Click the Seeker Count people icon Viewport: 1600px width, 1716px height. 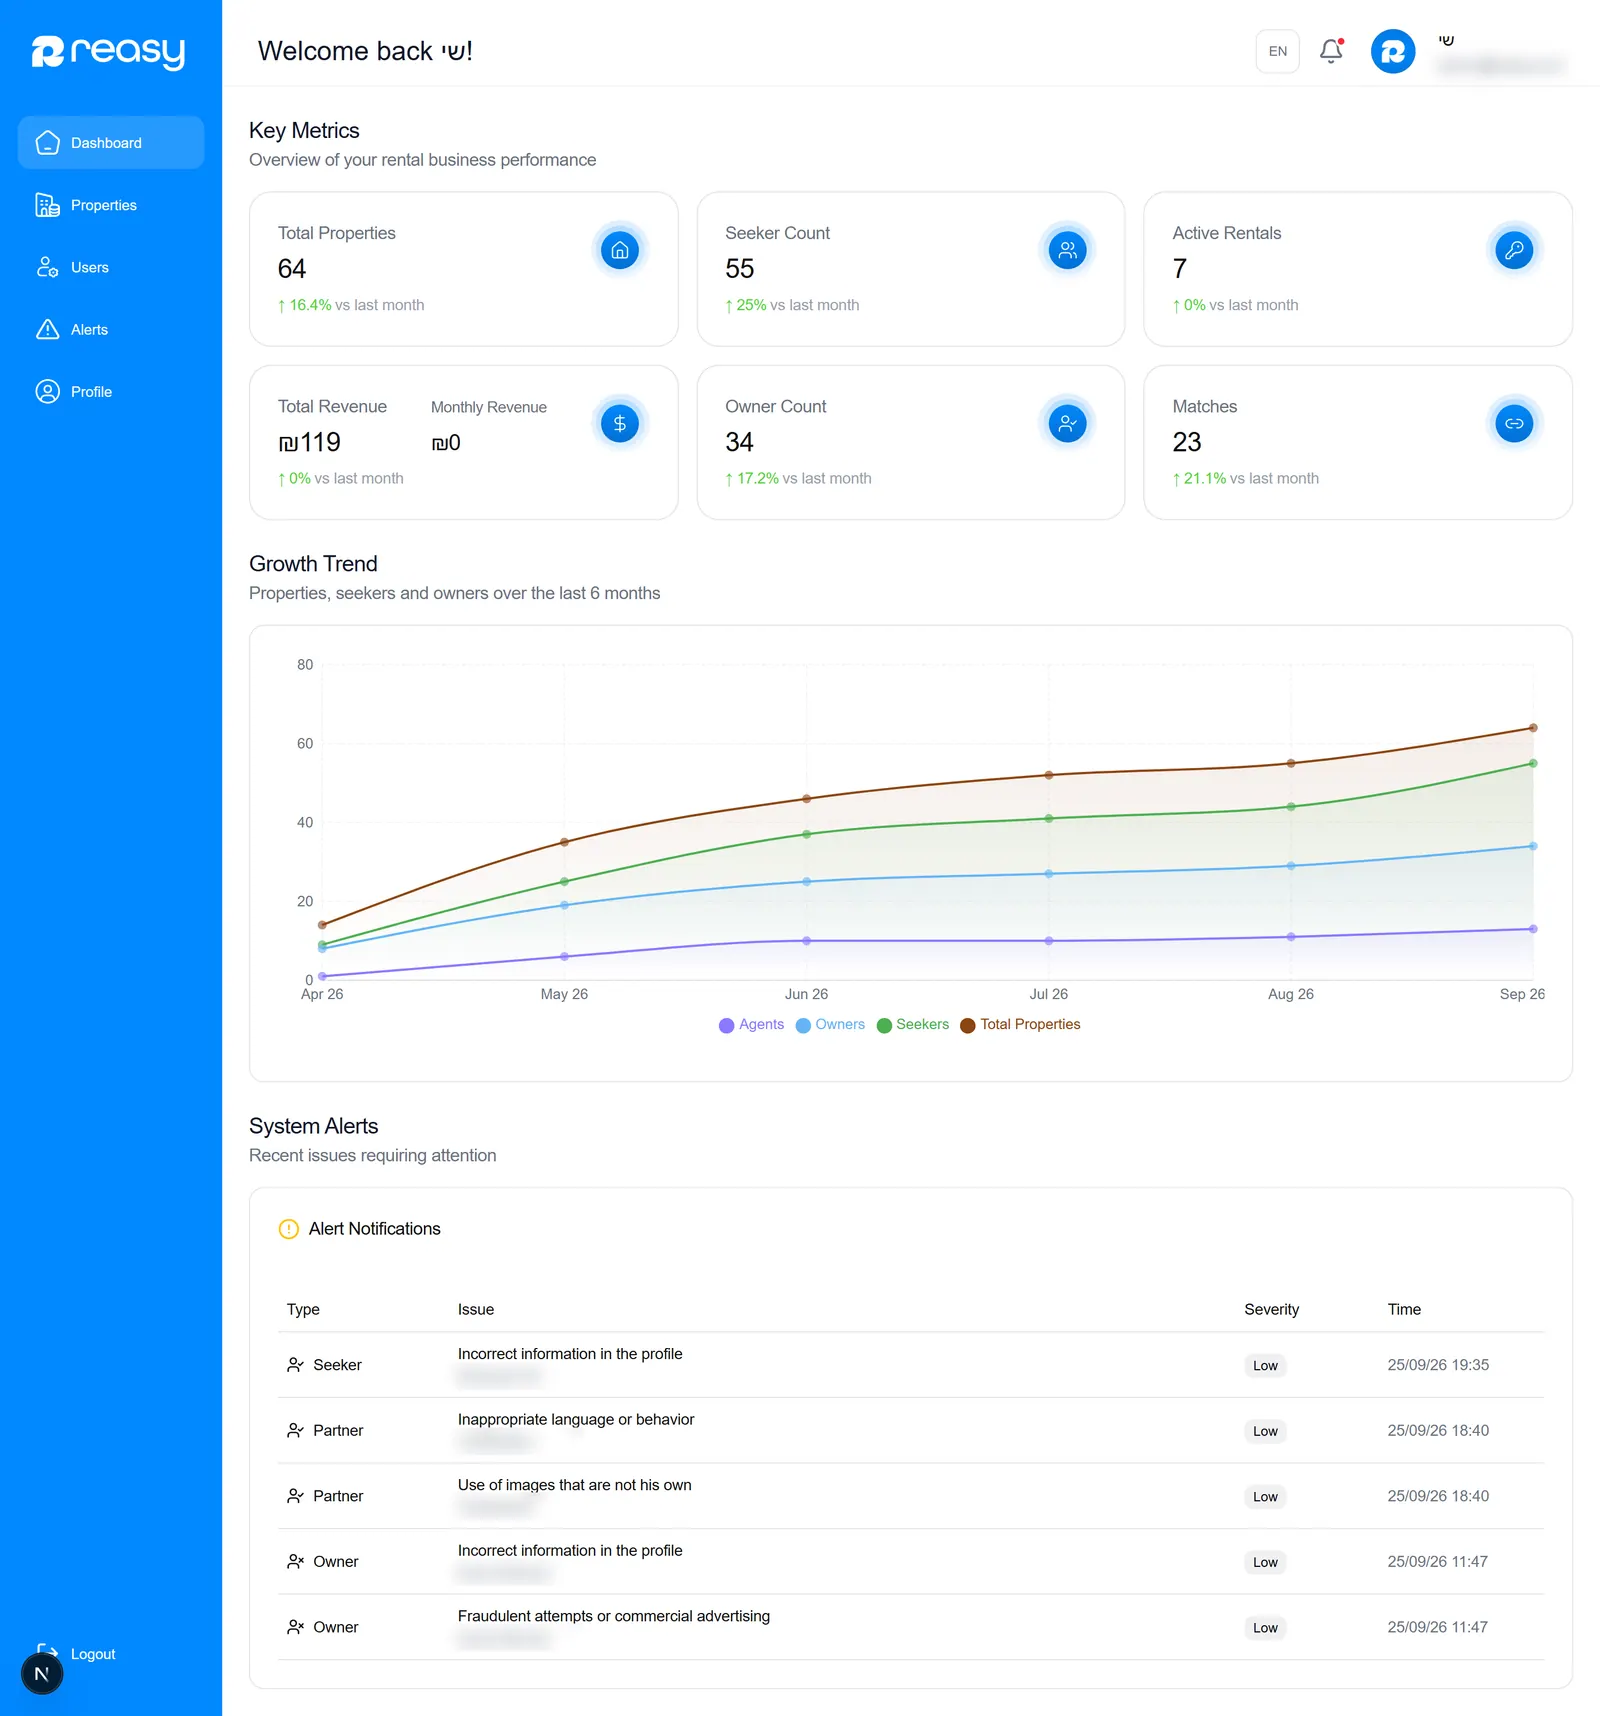point(1067,250)
